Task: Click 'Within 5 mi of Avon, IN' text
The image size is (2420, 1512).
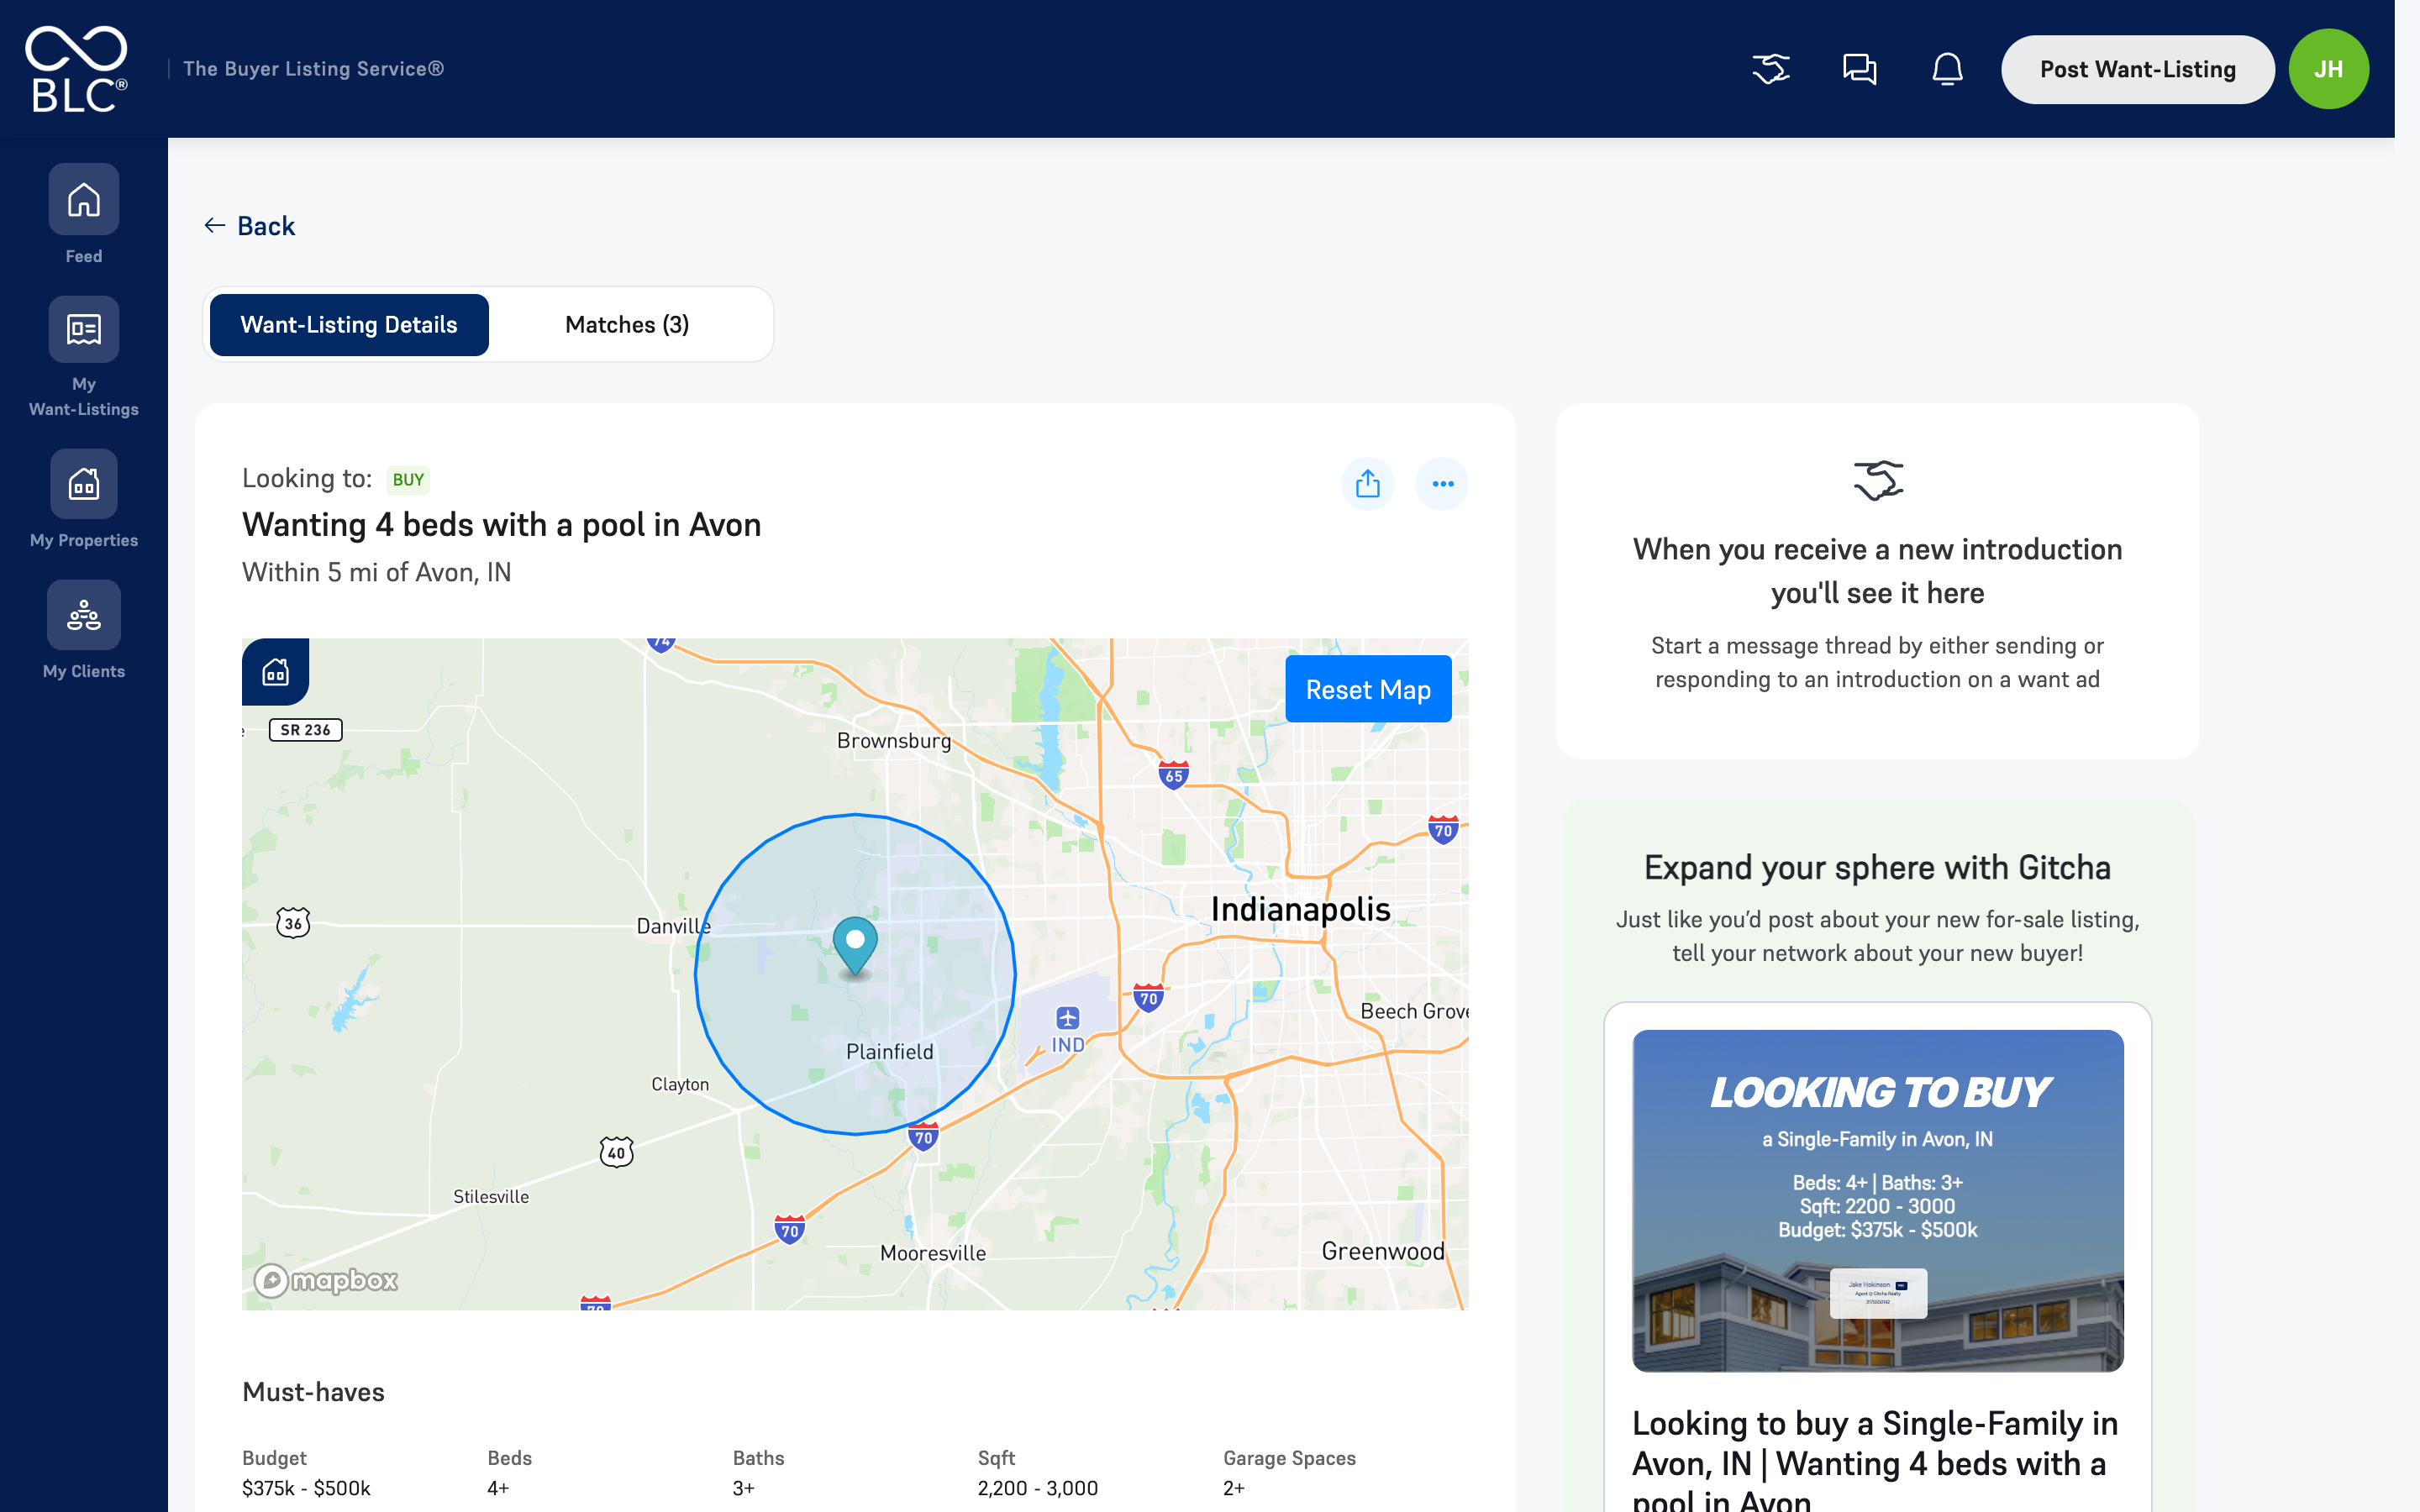Action: click(377, 572)
